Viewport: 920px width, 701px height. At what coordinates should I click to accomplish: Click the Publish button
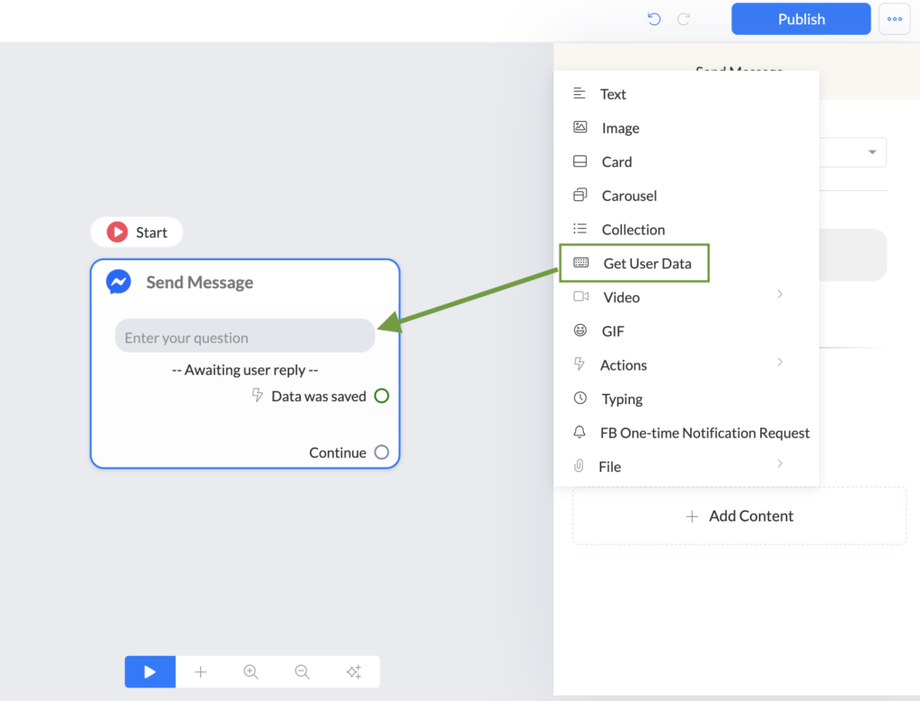(801, 19)
